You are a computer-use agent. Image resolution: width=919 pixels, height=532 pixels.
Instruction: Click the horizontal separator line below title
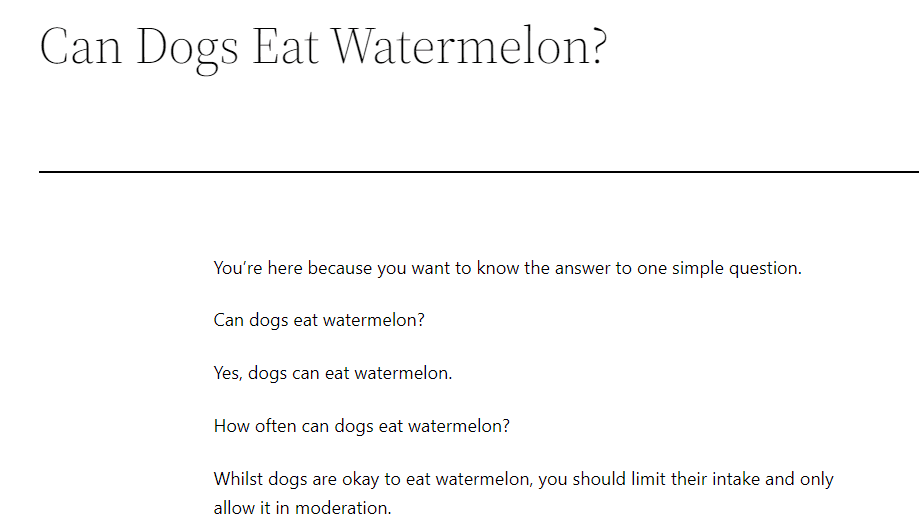[479, 172]
